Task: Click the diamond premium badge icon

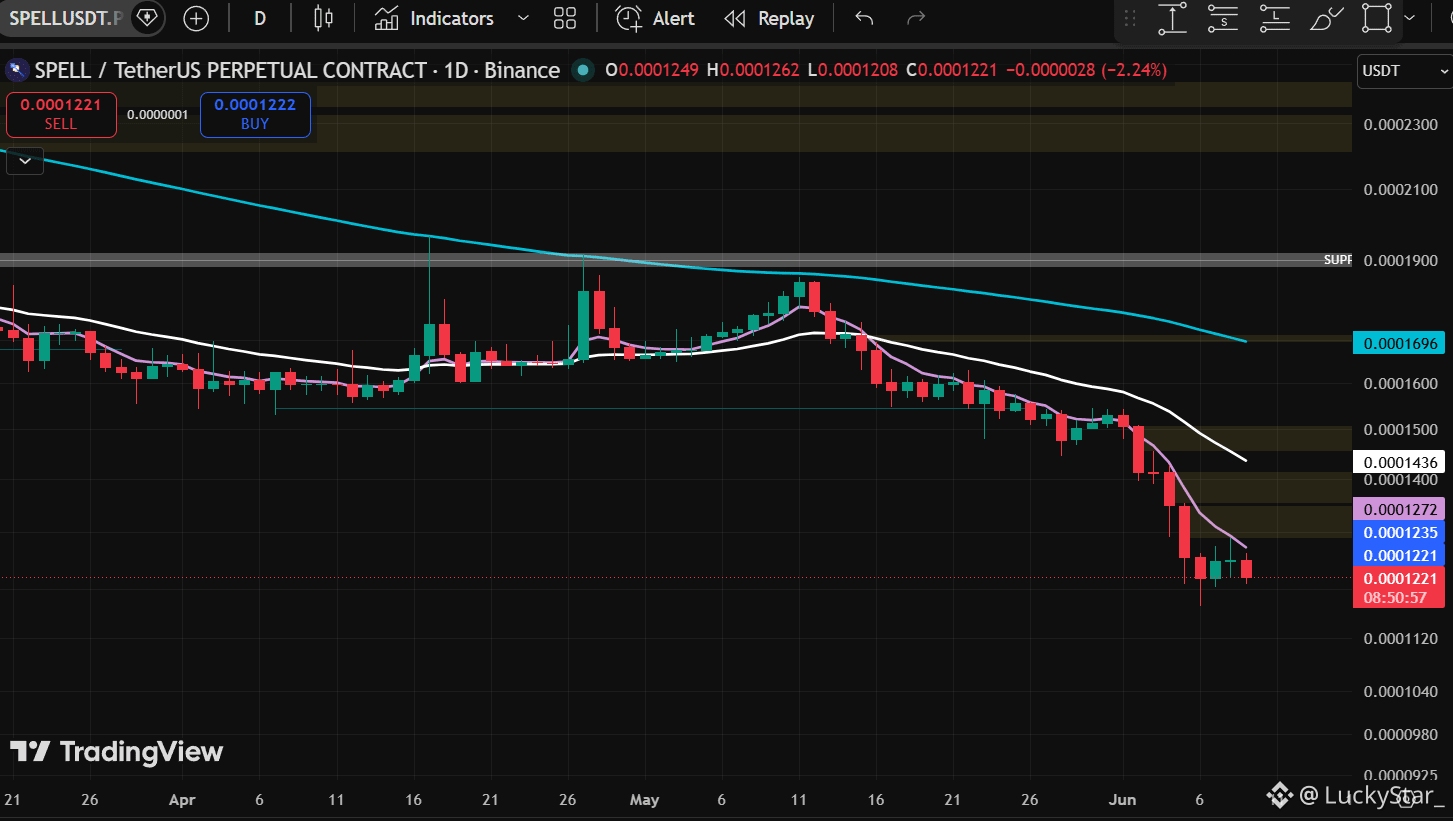Action: tap(147, 18)
